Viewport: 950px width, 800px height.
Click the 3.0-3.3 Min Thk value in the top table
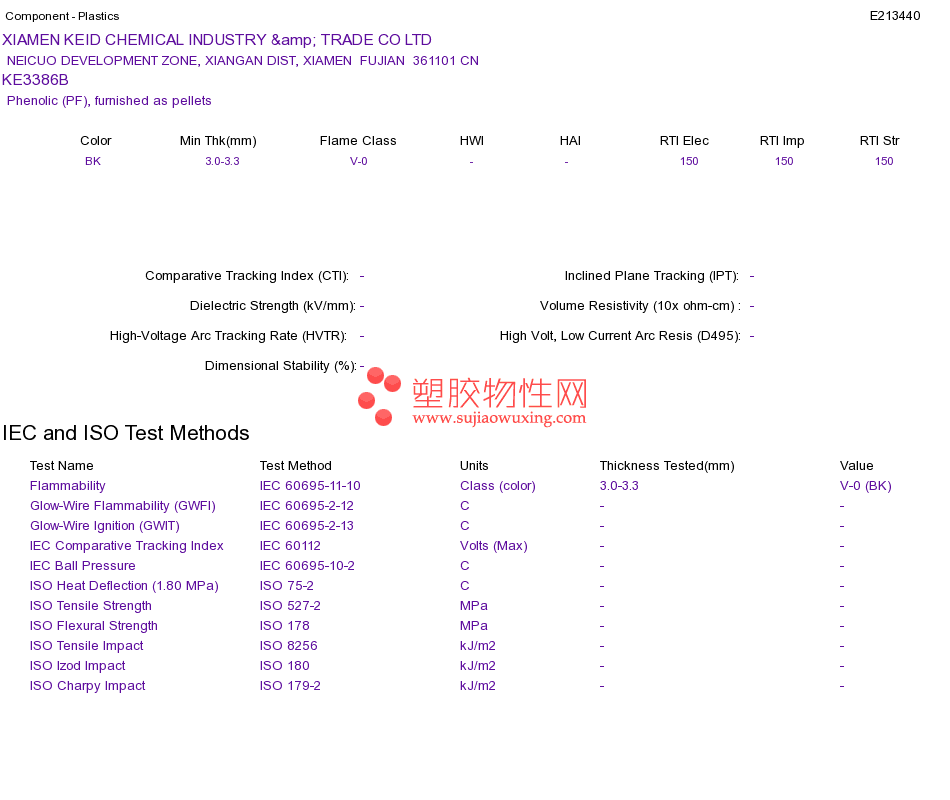tap(222, 161)
